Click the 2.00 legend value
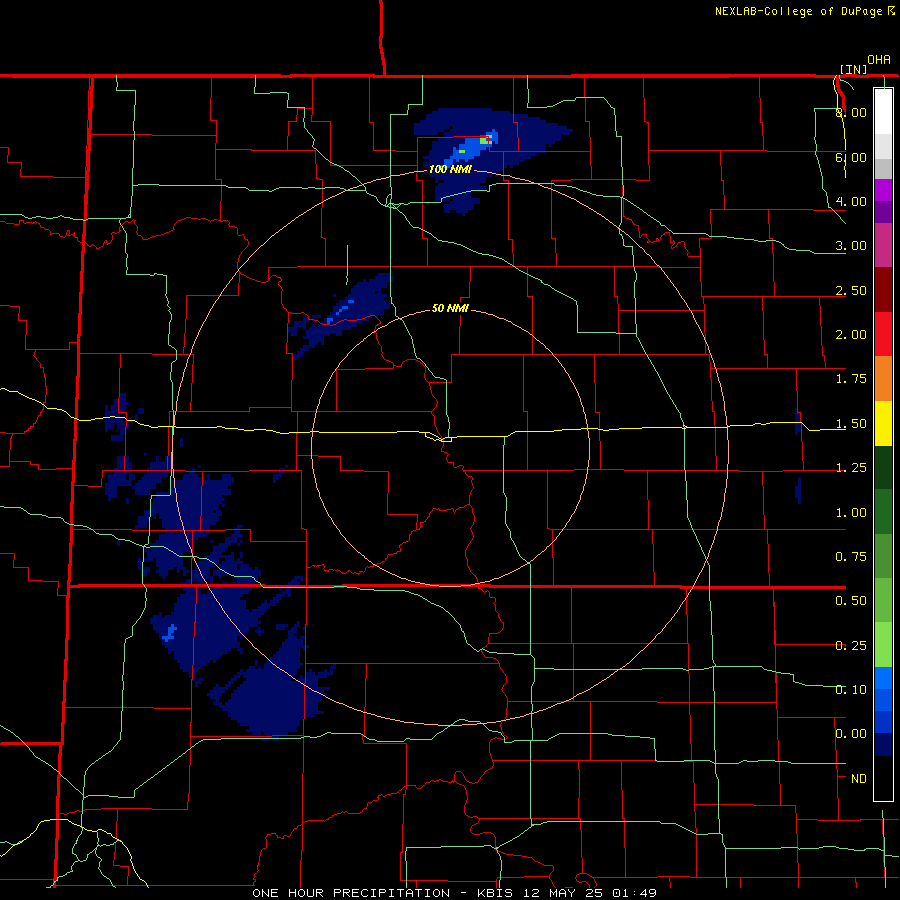 click(x=851, y=335)
